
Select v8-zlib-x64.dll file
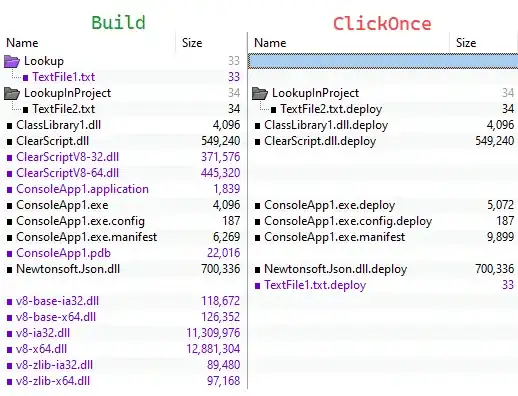coord(53,381)
